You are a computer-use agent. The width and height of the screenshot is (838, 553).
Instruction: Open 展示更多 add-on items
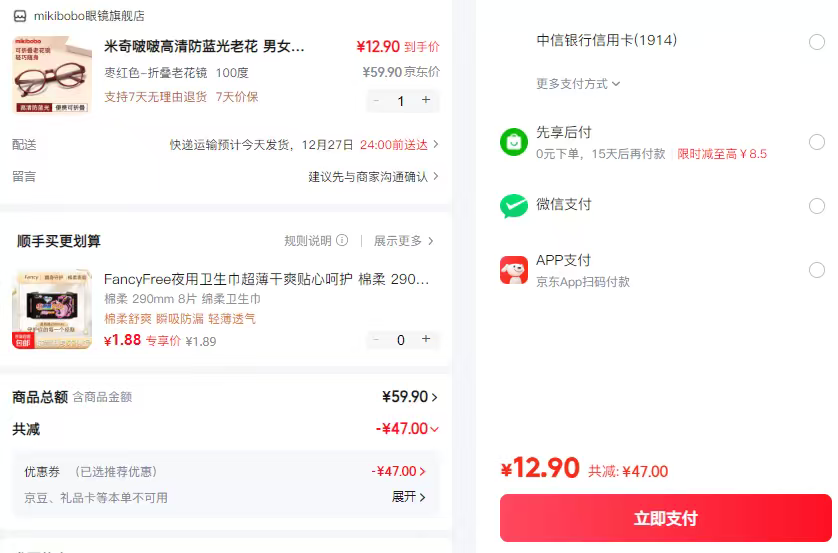click(404, 241)
